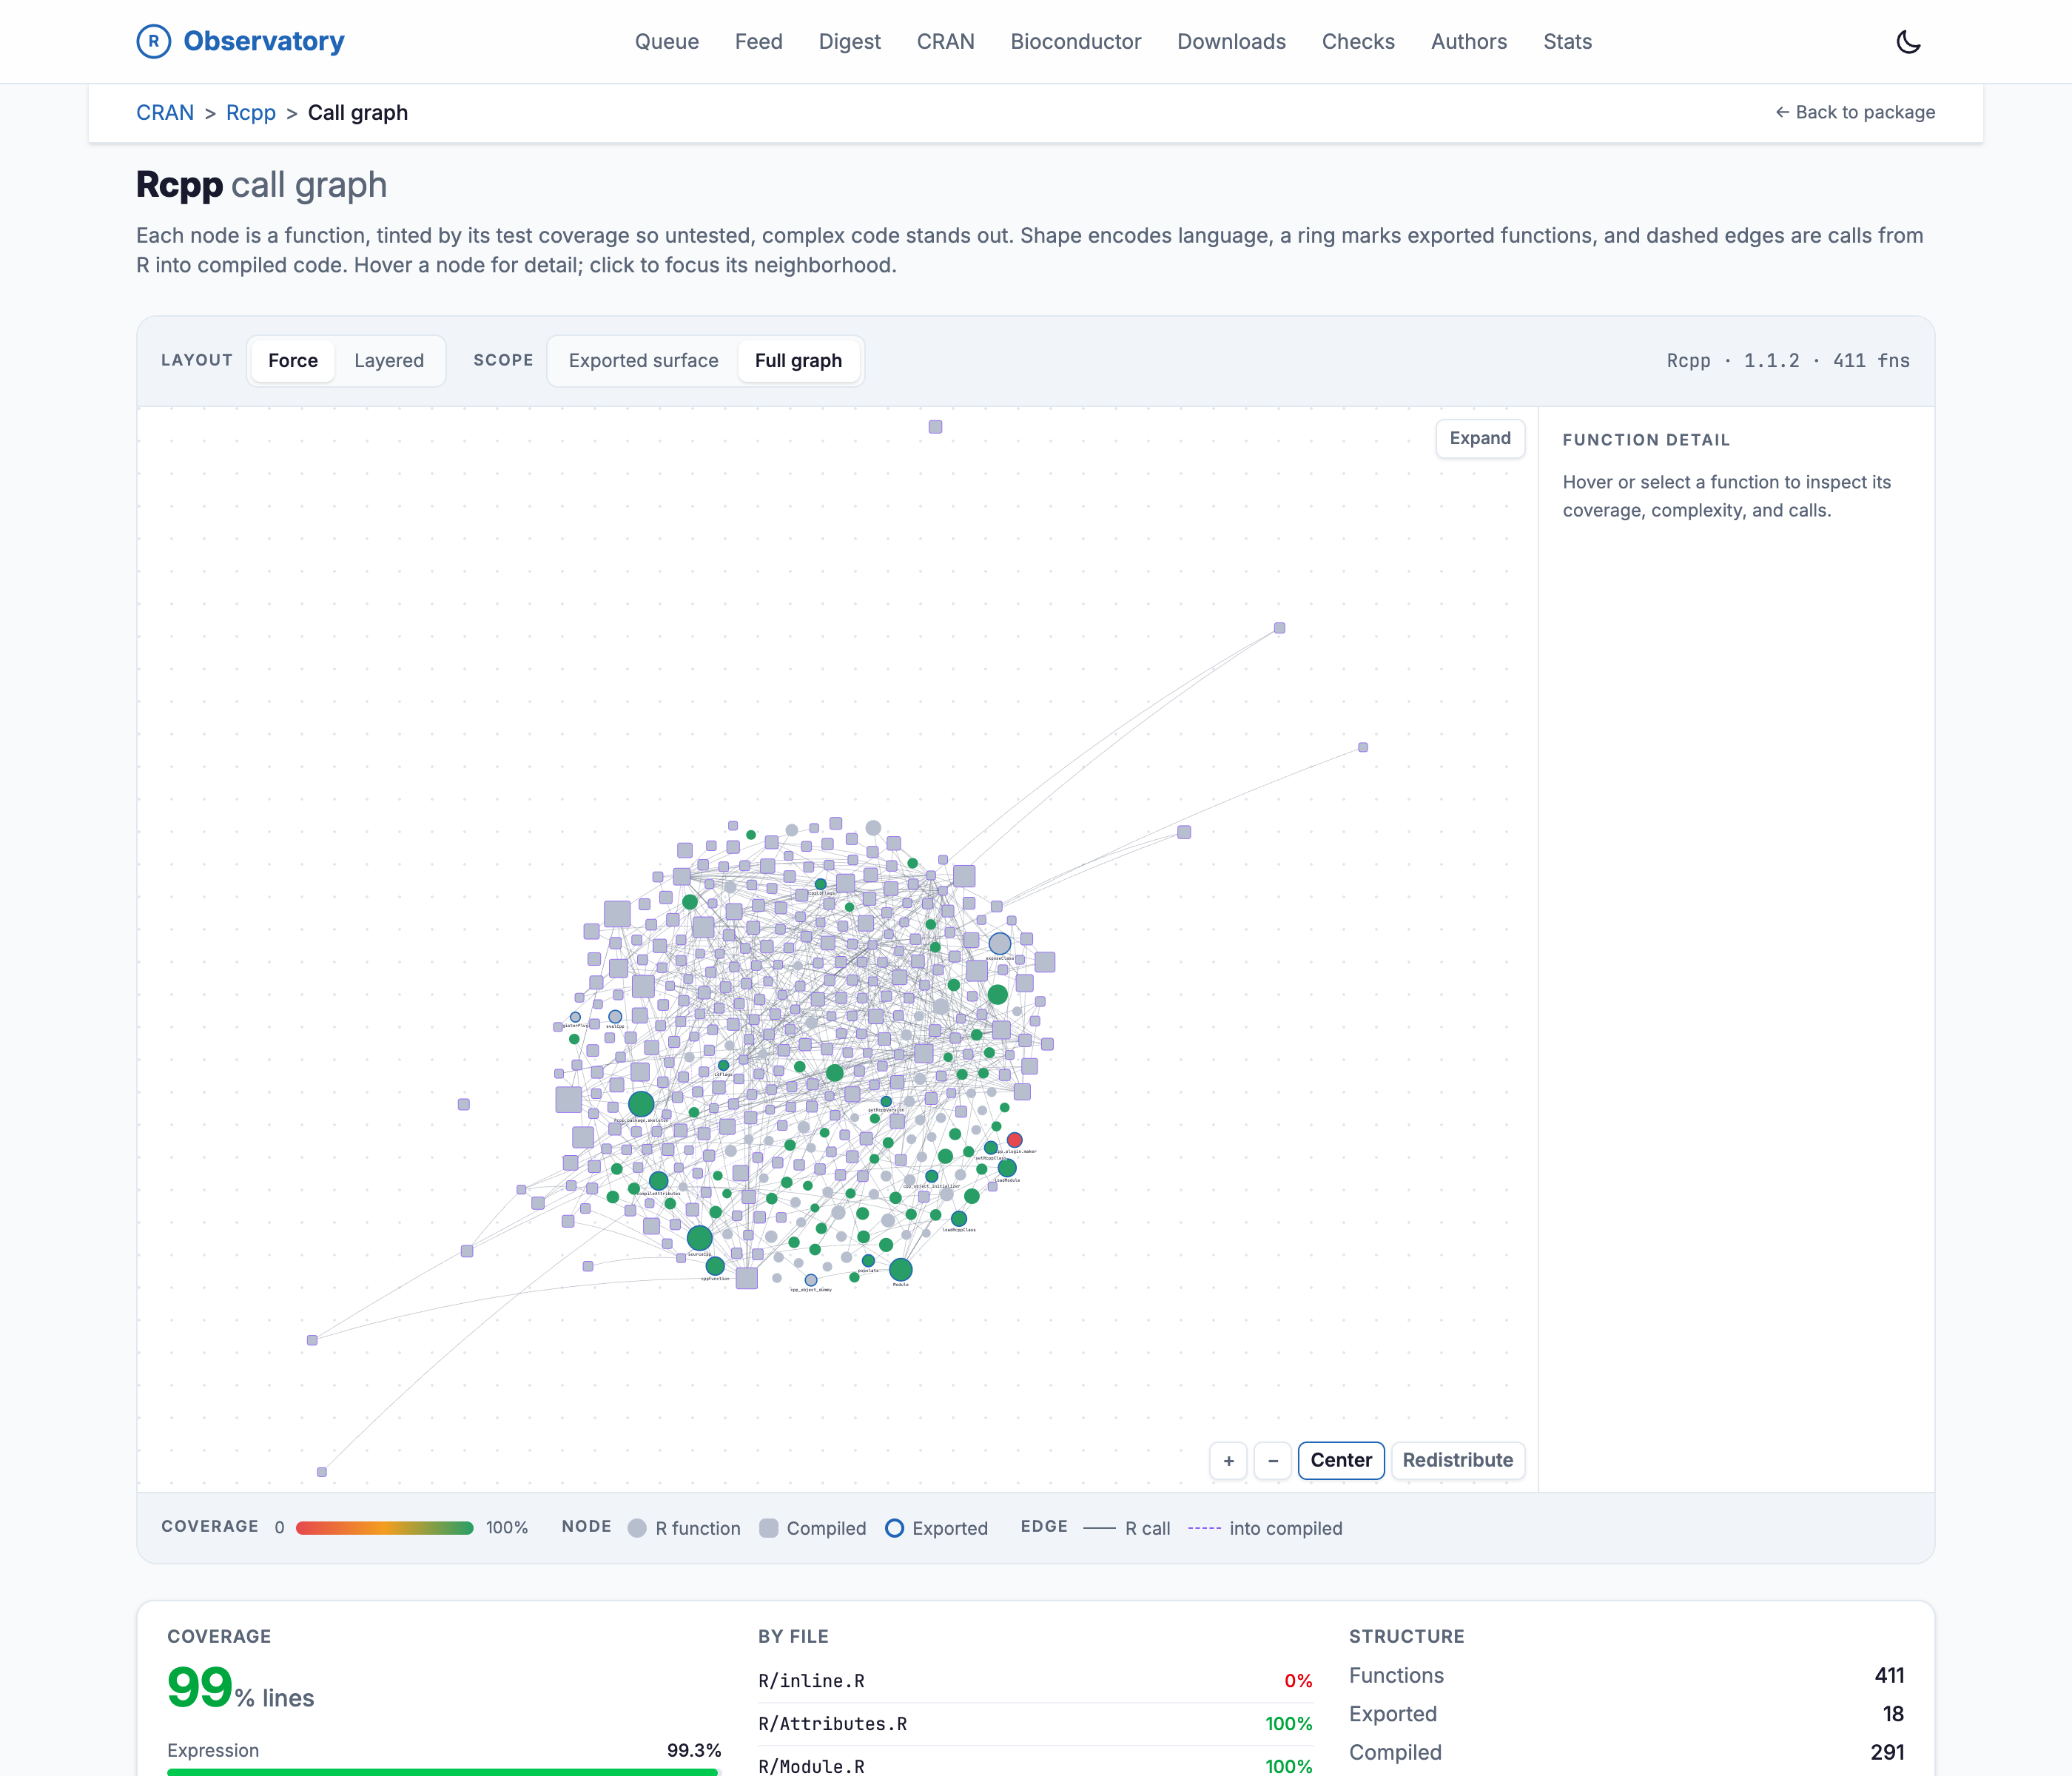The width and height of the screenshot is (2072, 1776).
Task: Select the cpp_object_initializer node
Action: point(931,1177)
